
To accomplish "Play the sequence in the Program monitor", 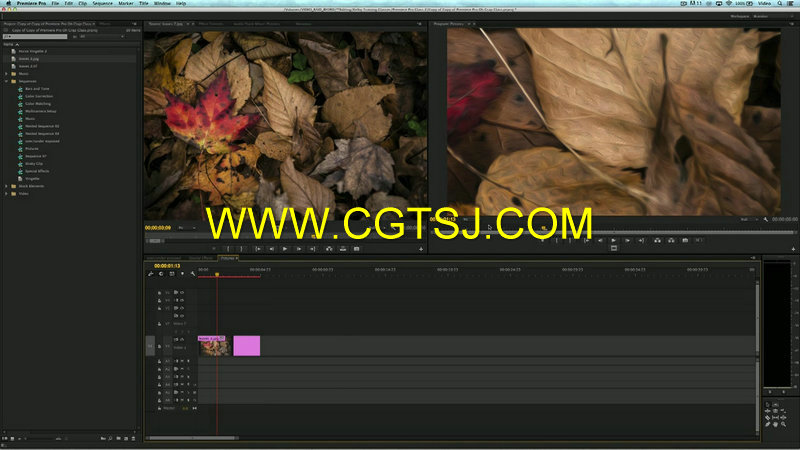I will 614,240.
